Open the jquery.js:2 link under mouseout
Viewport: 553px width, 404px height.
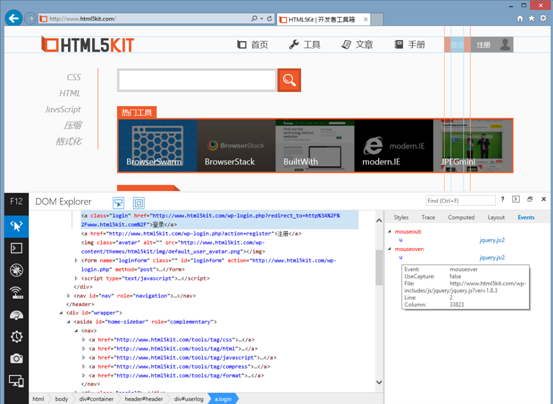[492, 240]
